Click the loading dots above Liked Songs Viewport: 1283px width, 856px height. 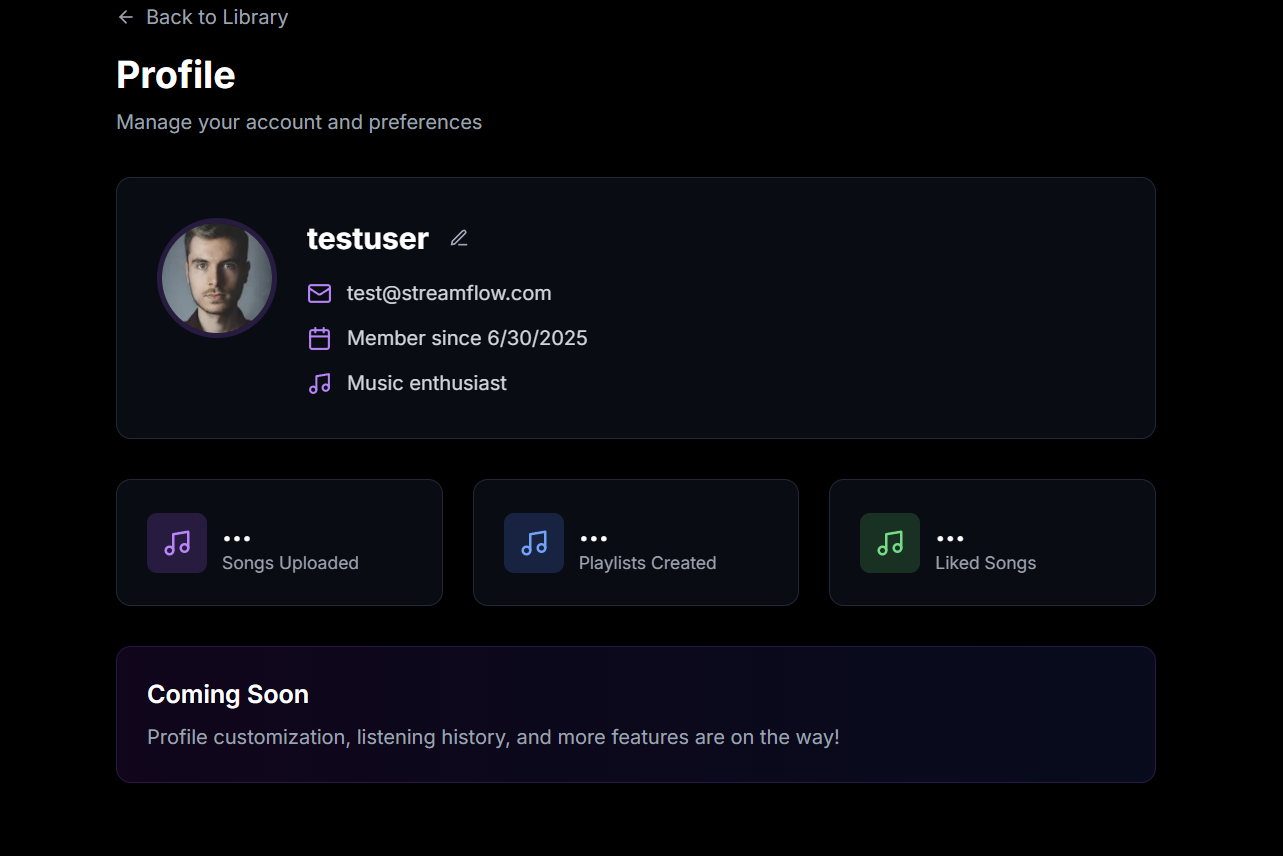click(x=950, y=539)
